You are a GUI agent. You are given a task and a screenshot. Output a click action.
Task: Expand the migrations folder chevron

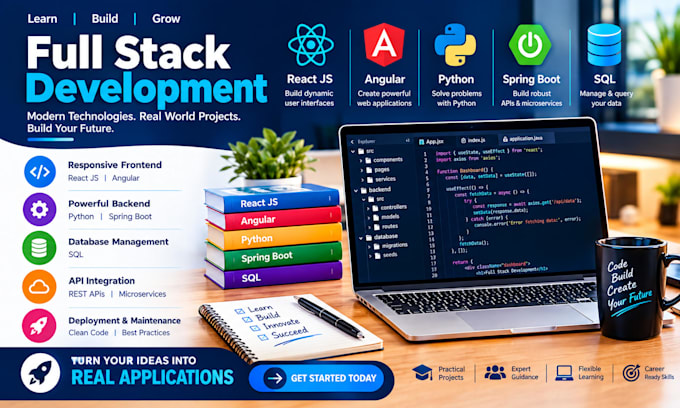tap(369, 247)
